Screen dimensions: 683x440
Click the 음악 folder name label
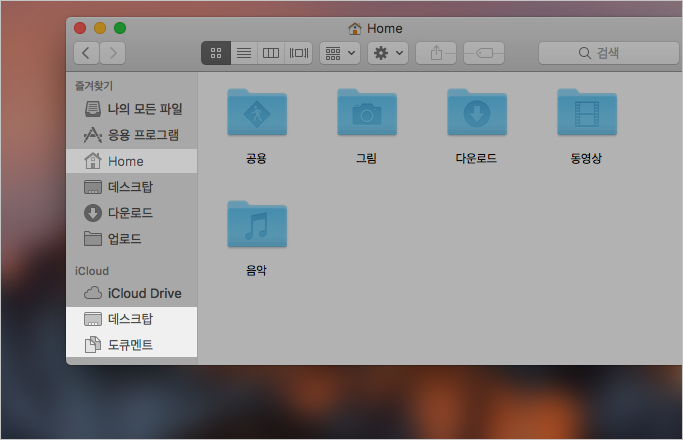pyautogui.click(x=256, y=271)
